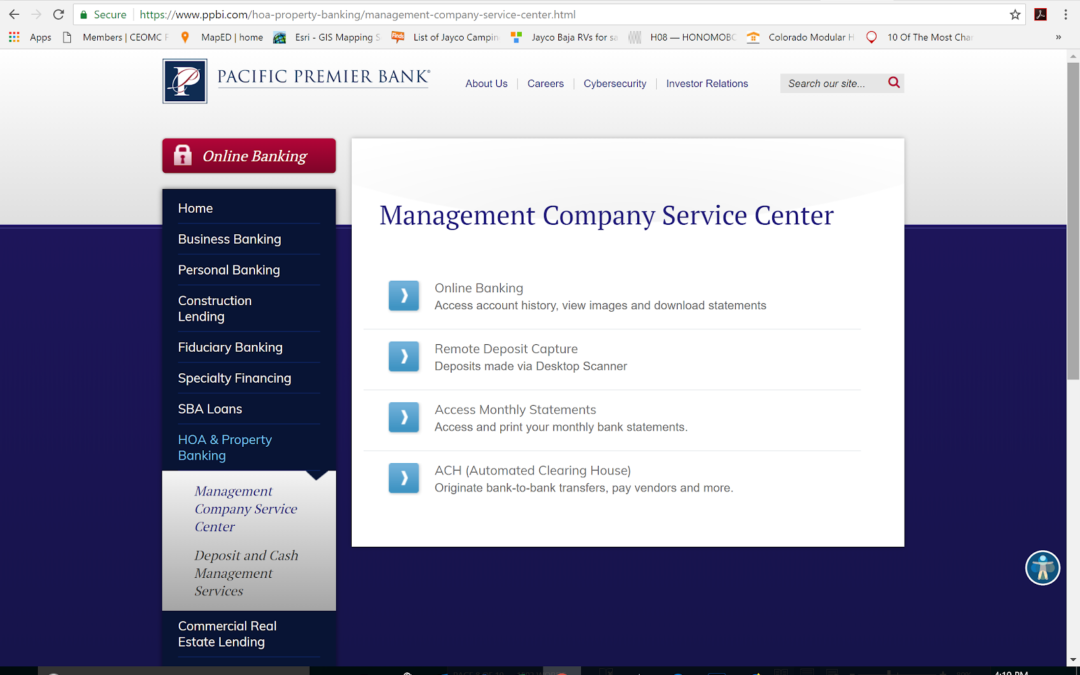This screenshot has height=675, width=1080.
Task: Click the ACH arrow icon
Action: [404, 478]
